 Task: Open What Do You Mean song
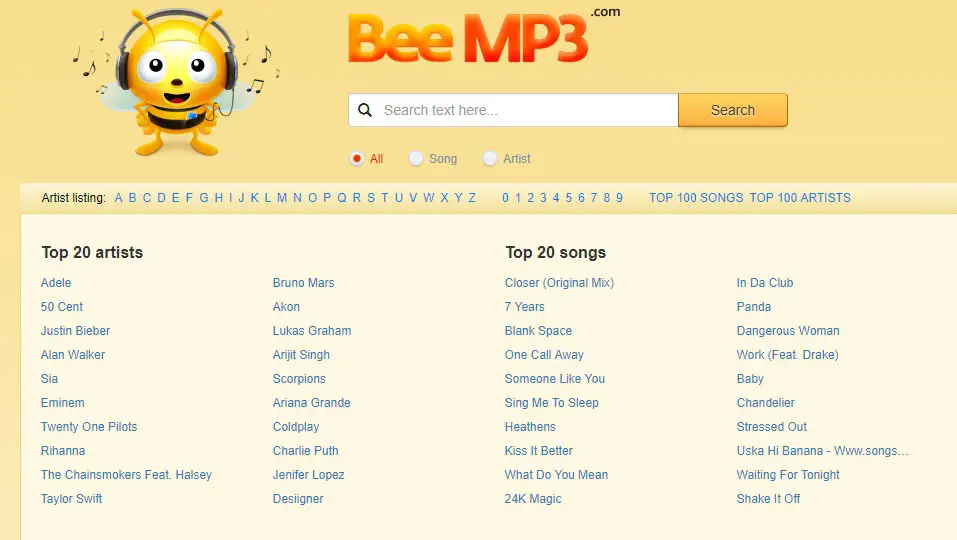(556, 475)
